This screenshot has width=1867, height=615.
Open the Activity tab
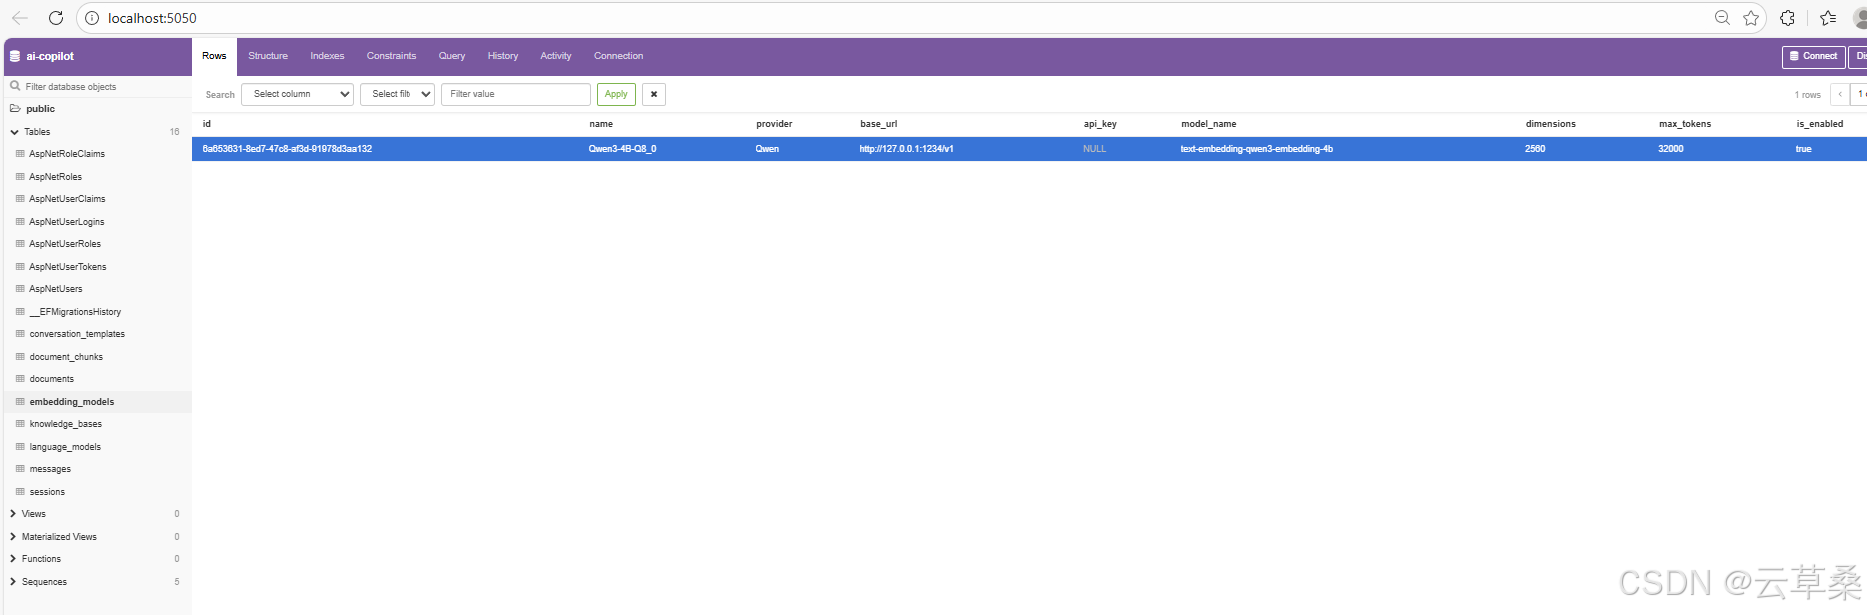[556, 56]
